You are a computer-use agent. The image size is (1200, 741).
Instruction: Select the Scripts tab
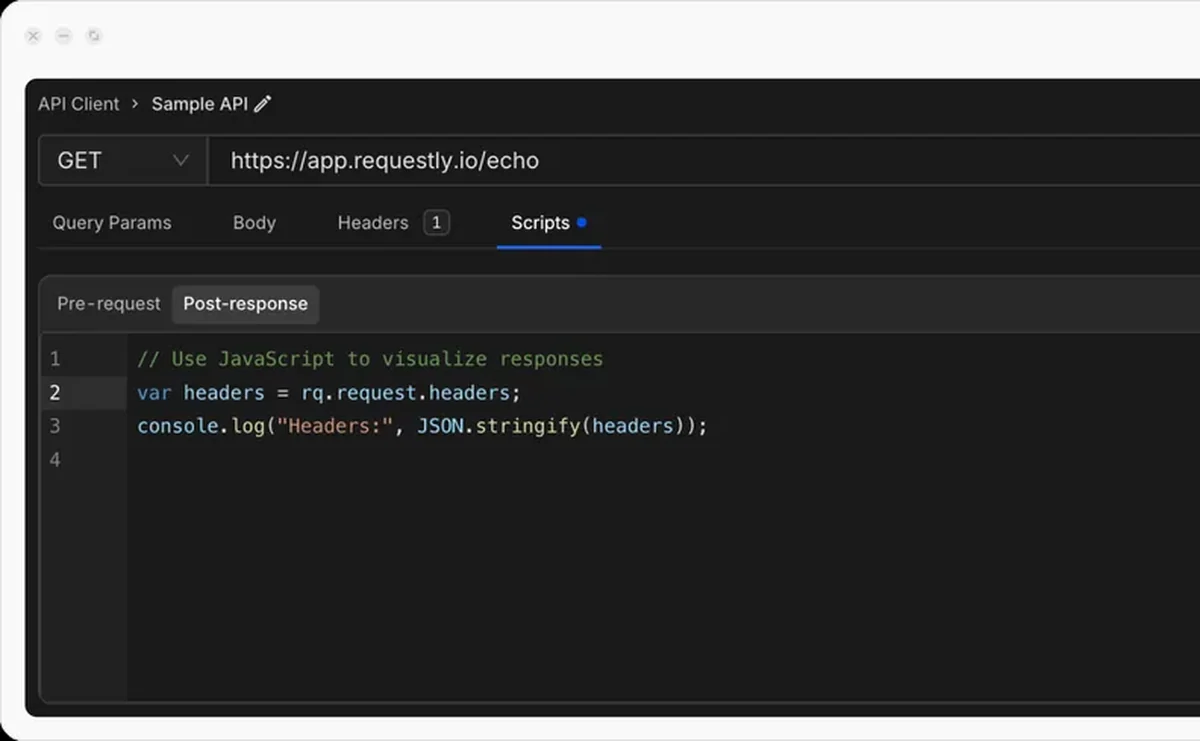point(548,223)
